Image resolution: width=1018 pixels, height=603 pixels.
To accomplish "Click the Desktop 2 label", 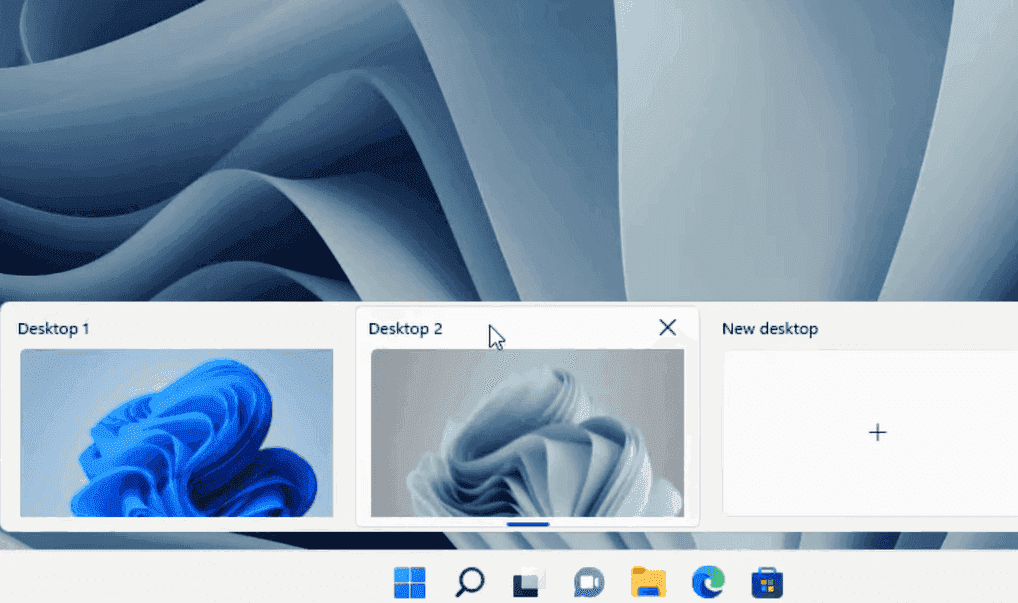I will click(405, 329).
